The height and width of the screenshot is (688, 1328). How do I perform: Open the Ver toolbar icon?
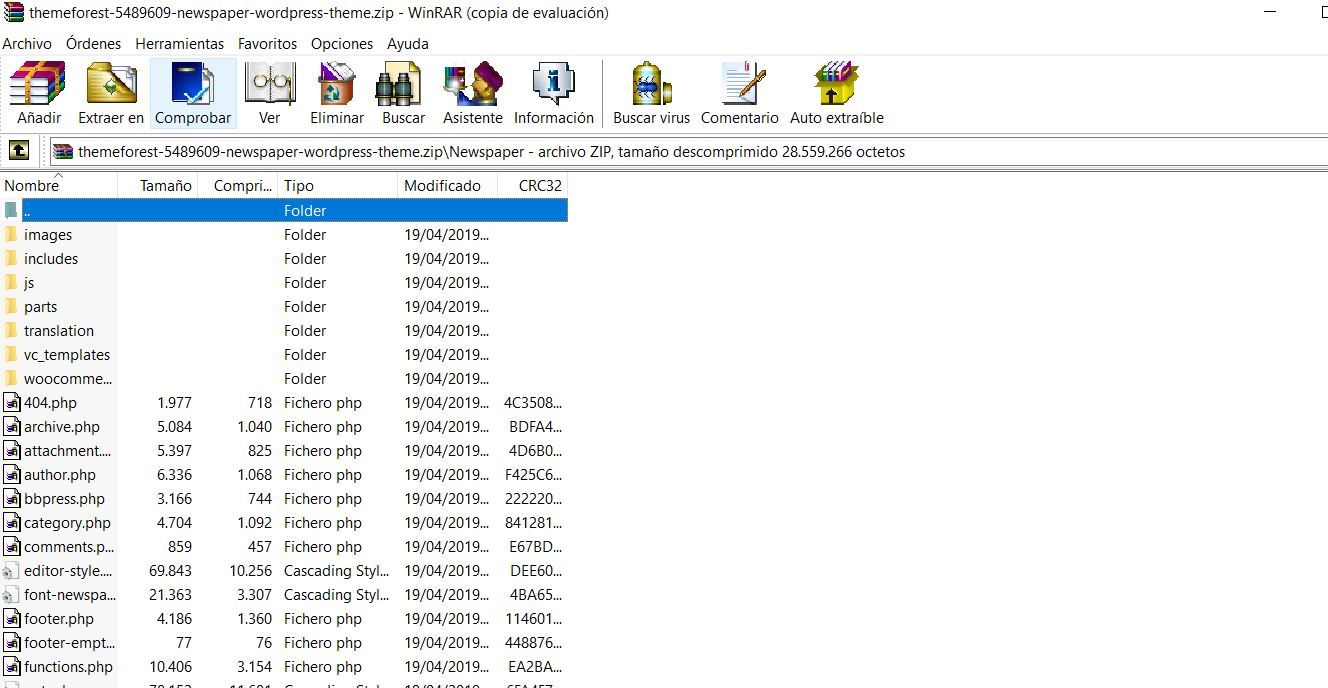coord(270,84)
